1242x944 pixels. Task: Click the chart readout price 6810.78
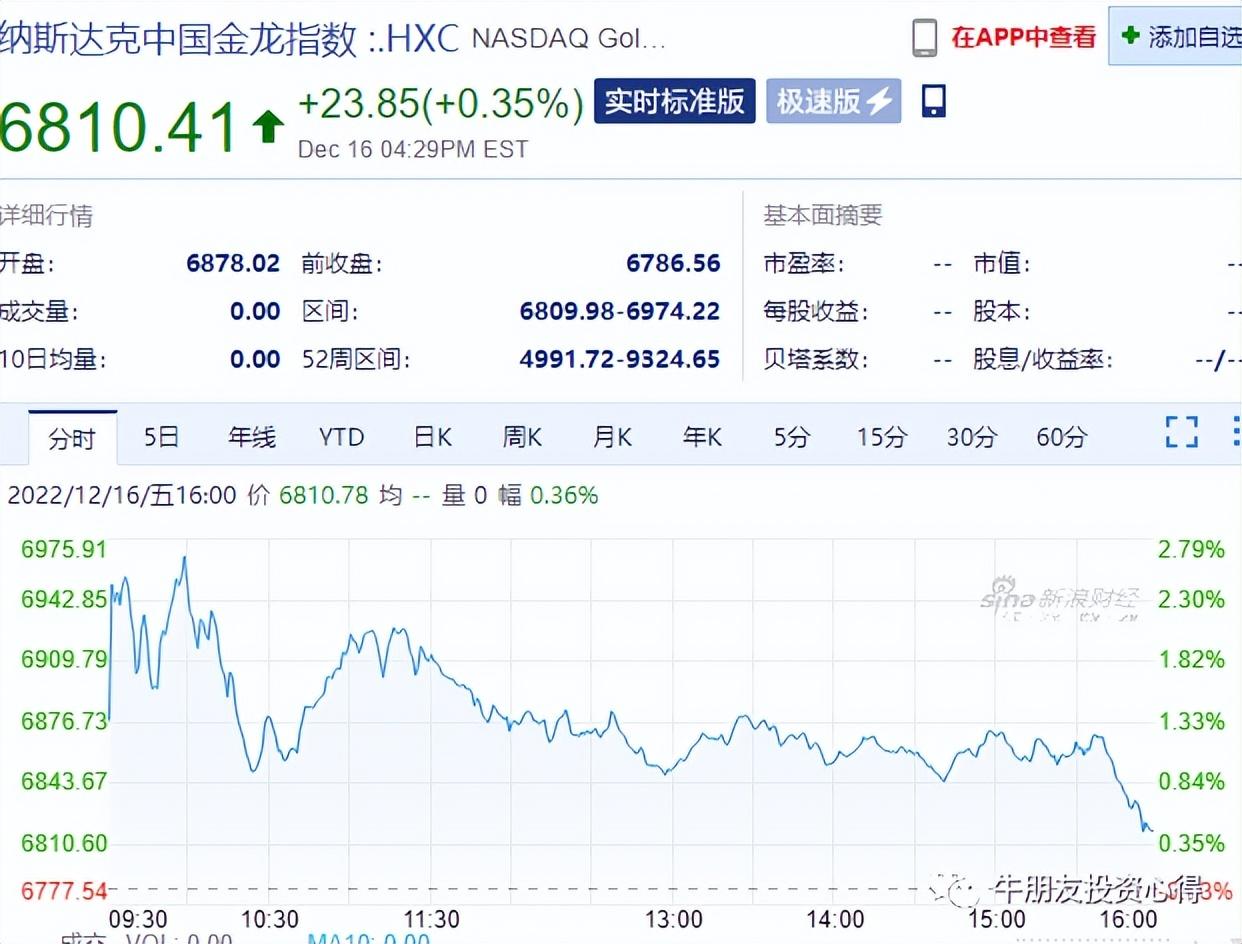coord(325,495)
